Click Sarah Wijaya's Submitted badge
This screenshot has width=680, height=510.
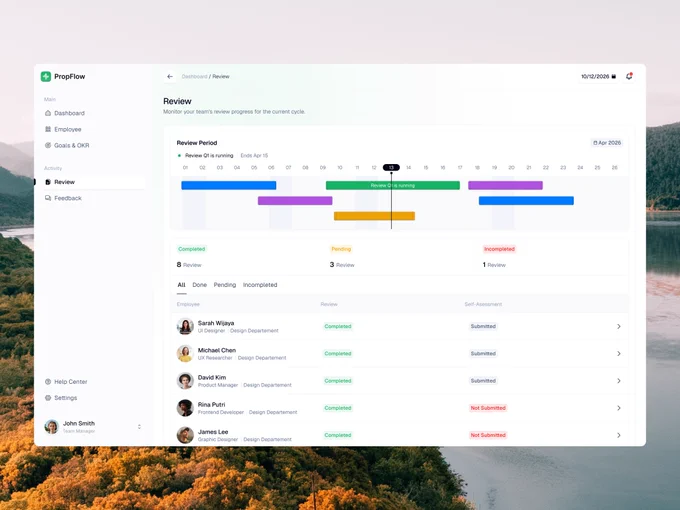coord(483,327)
